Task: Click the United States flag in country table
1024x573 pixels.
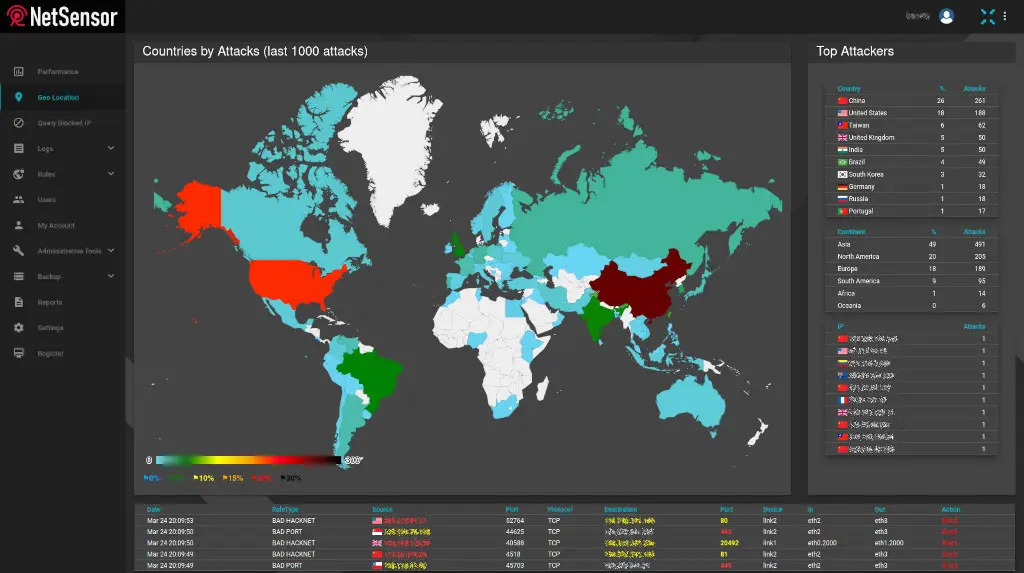Action: pos(842,113)
